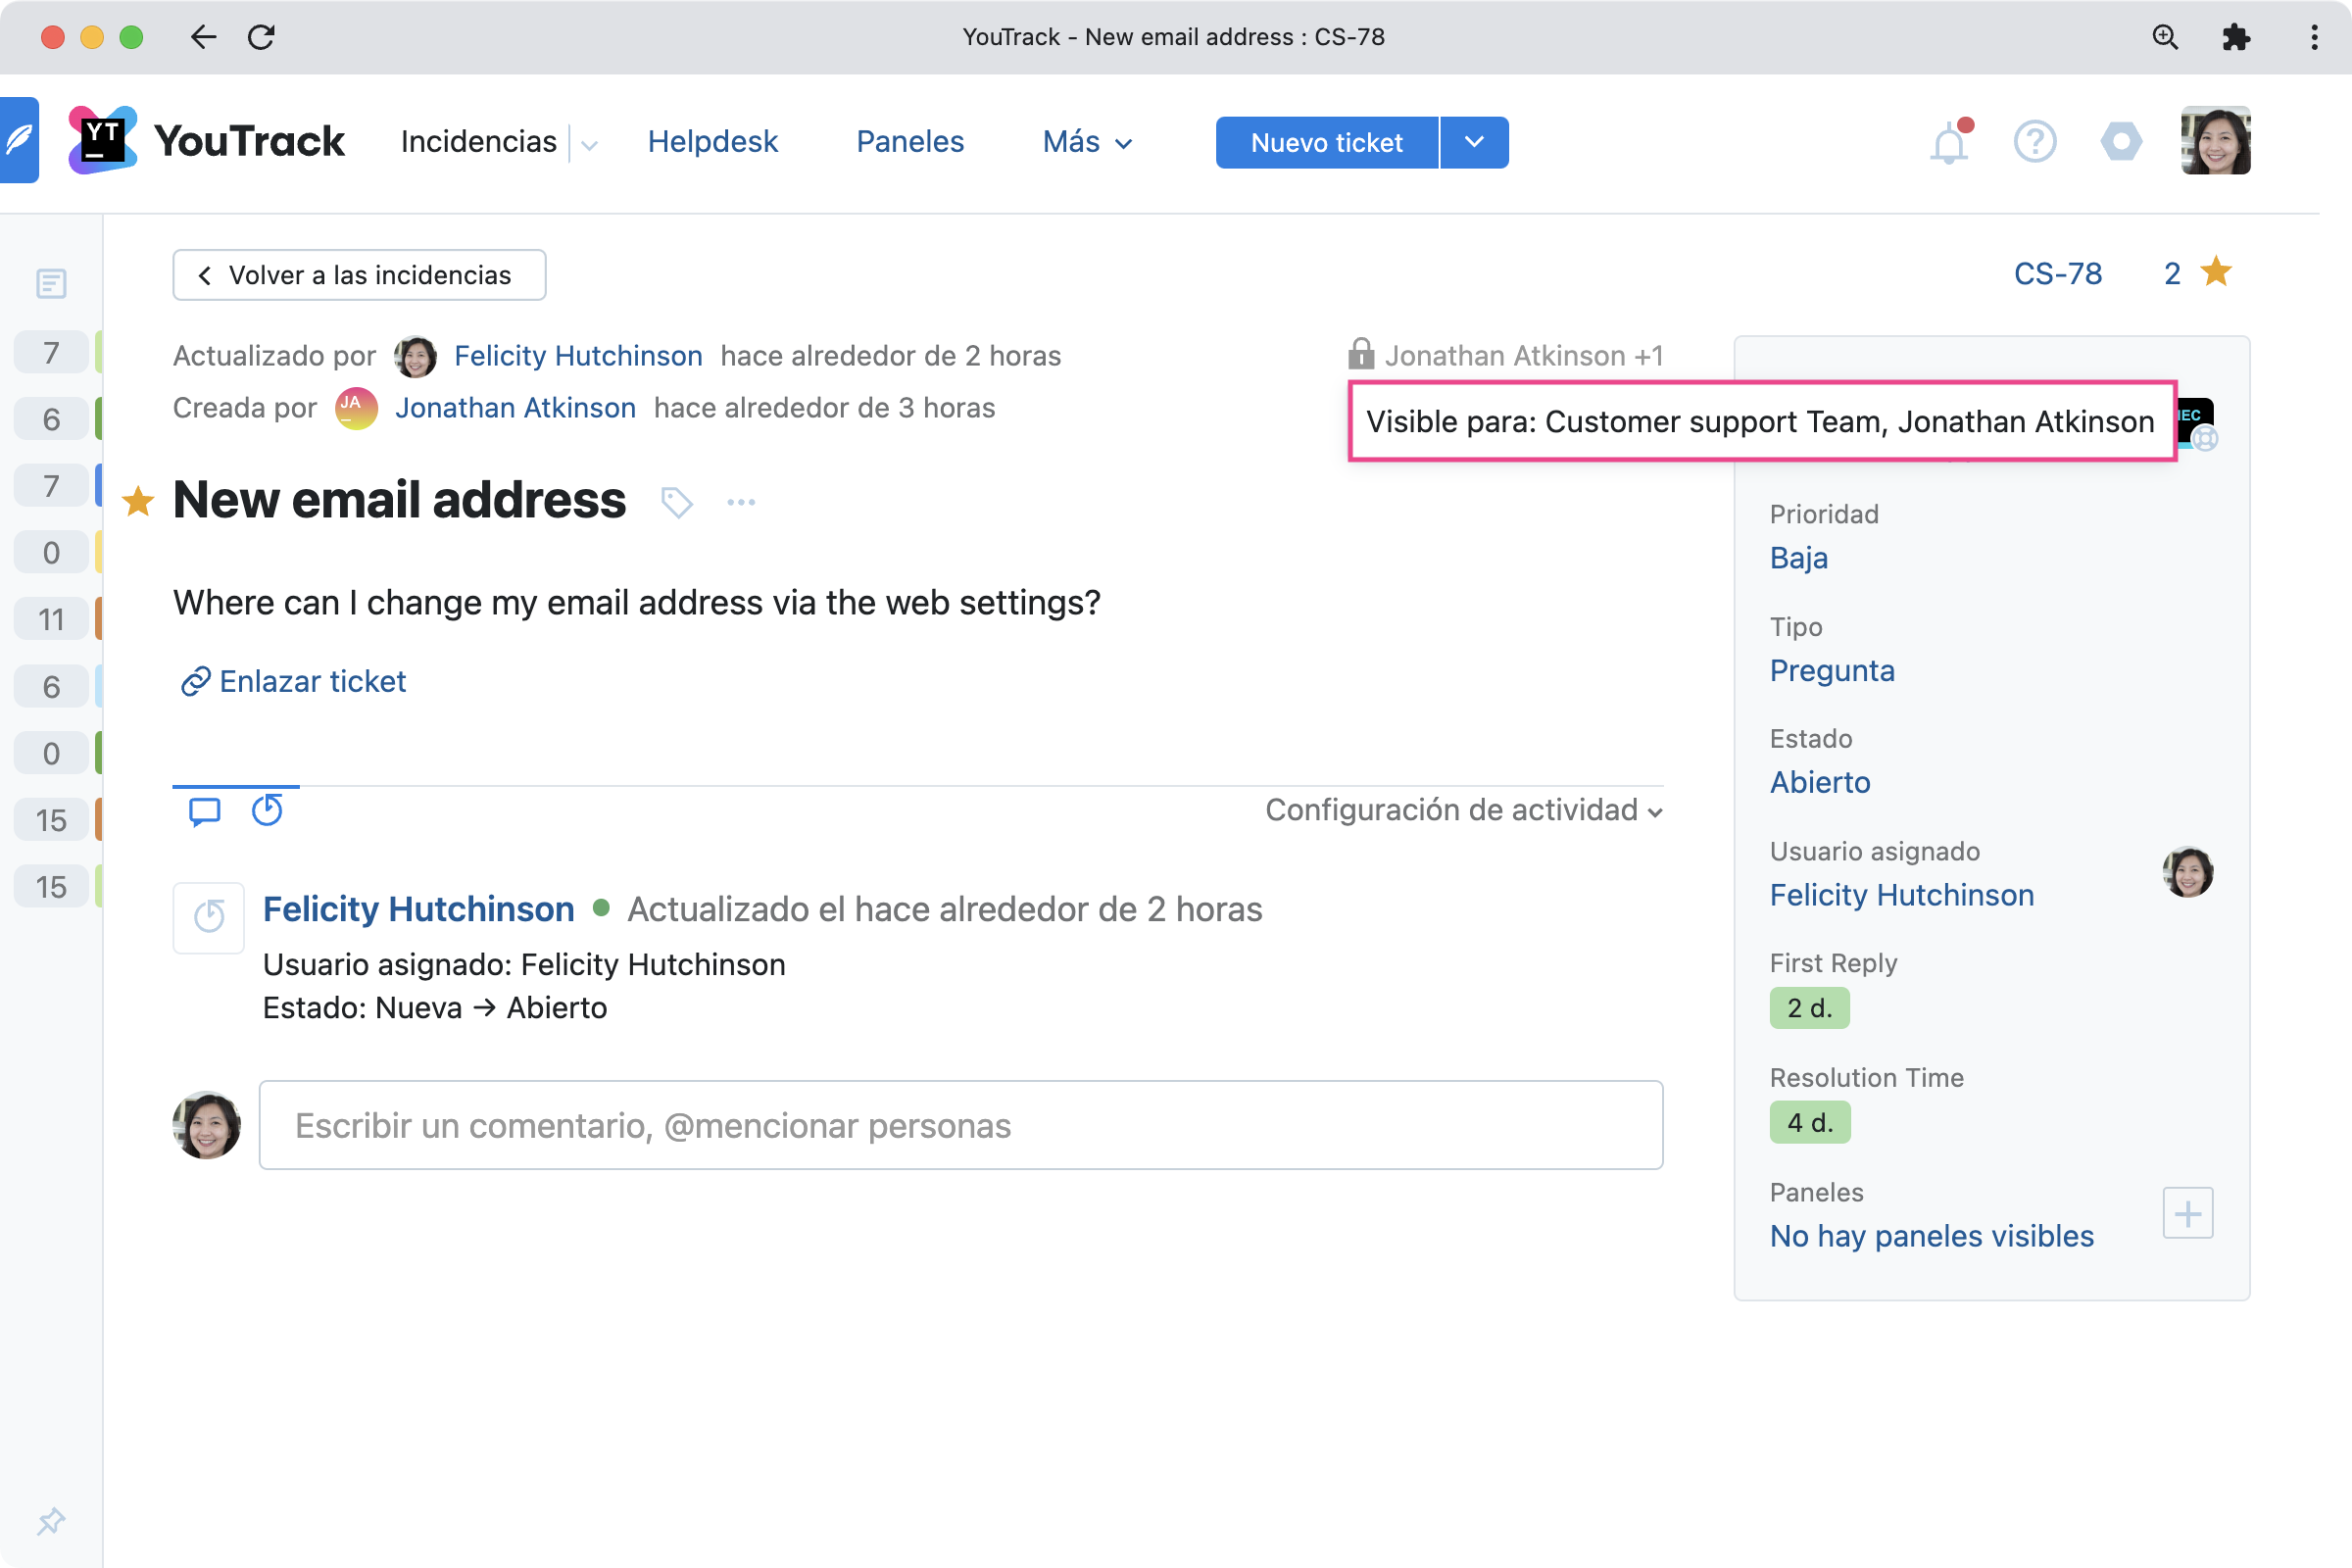Open the browser extensions puzzle icon
This screenshot has width=2352, height=1568.
click(2236, 37)
